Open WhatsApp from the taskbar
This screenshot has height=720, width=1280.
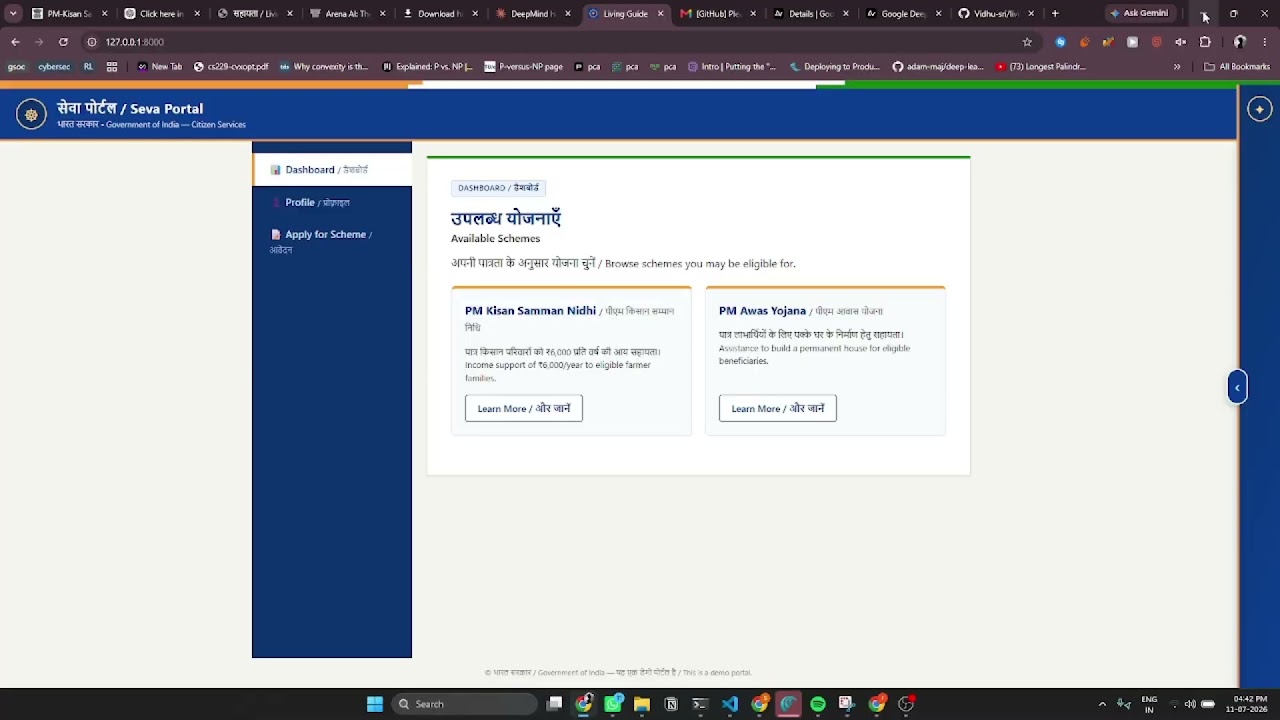(613, 704)
